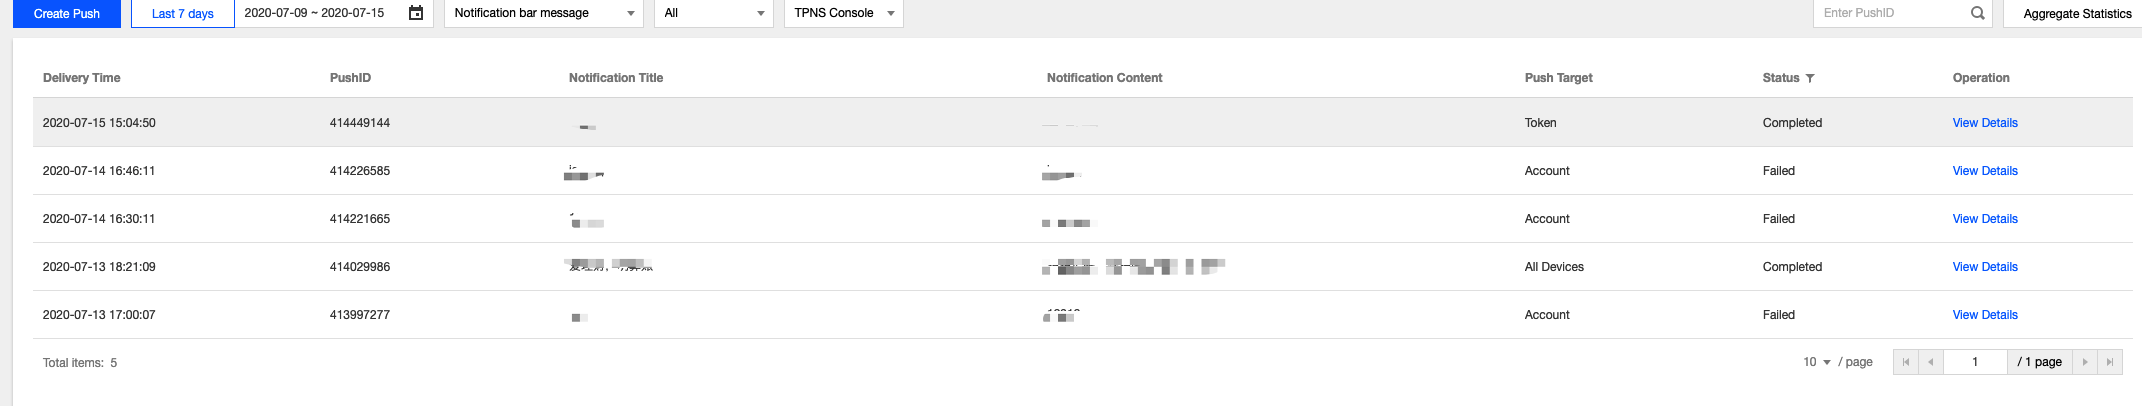Expand the Notification bar message dropdown
Image resolution: width=2142 pixels, height=406 pixels.
tap(544, 13)
